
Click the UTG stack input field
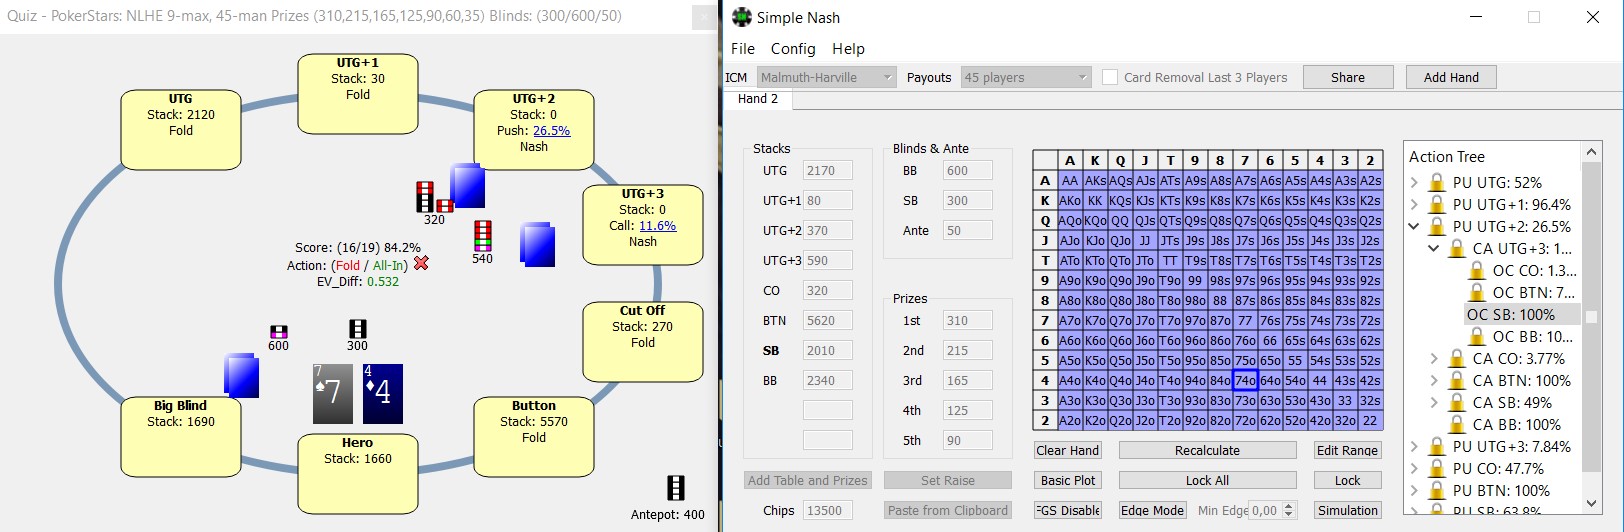tap(827, 170)
